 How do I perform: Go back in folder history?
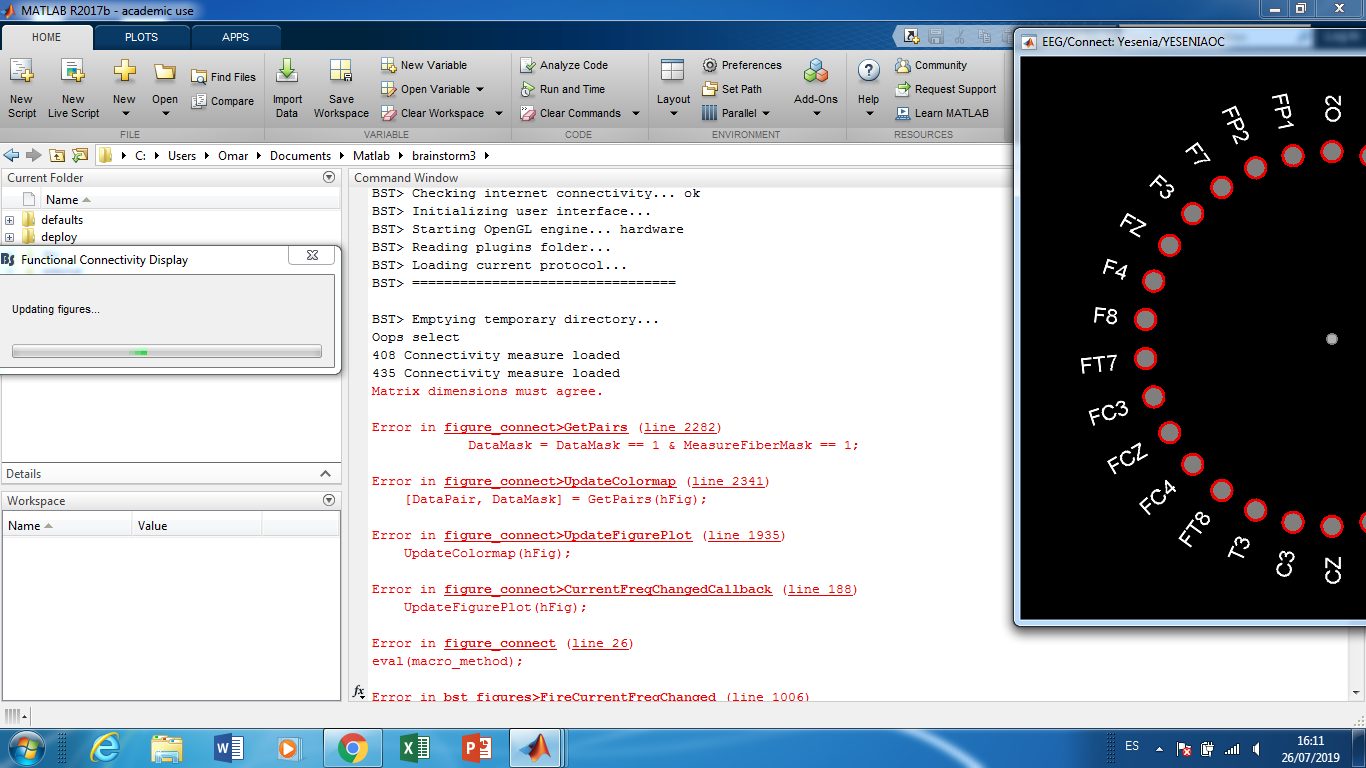tap(12, 155)
